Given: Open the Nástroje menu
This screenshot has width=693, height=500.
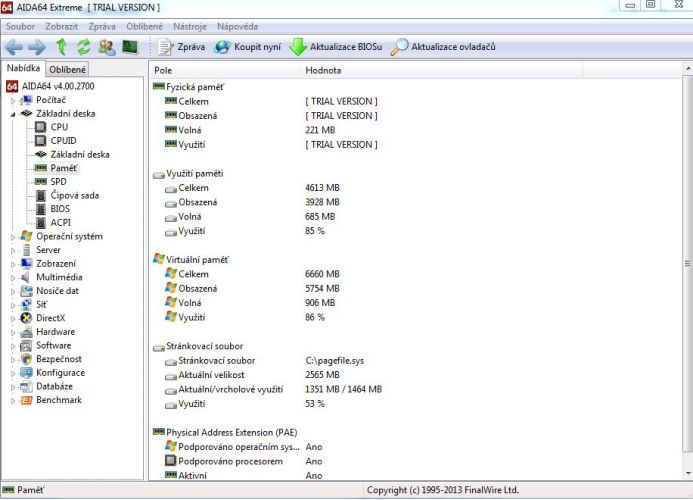Looking at the screenshot, I should pyautogui.click(x=190, y=27).
